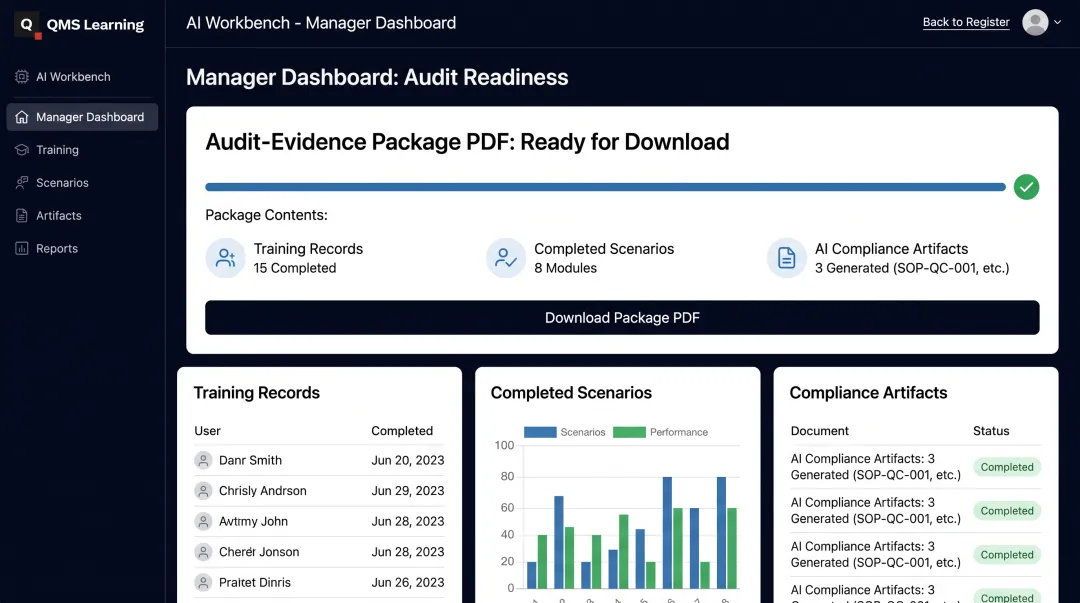Viewport: 1080px width, 603px height.
Task: Click the Scenarios legend label in chart
Action: [583, 432]
